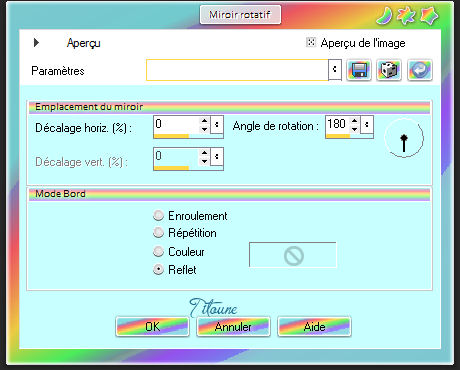
Task: Click the OK button
Action: [153, 326]
